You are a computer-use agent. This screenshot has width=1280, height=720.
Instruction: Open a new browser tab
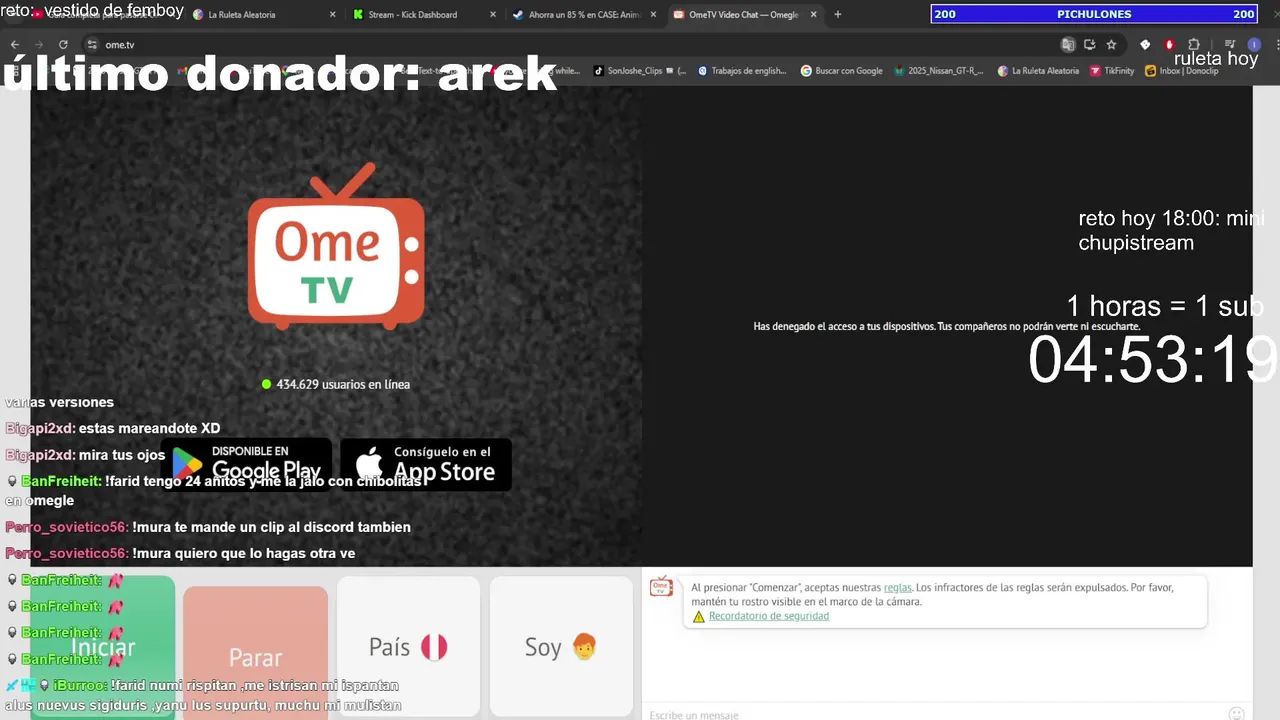click(837, 15)
